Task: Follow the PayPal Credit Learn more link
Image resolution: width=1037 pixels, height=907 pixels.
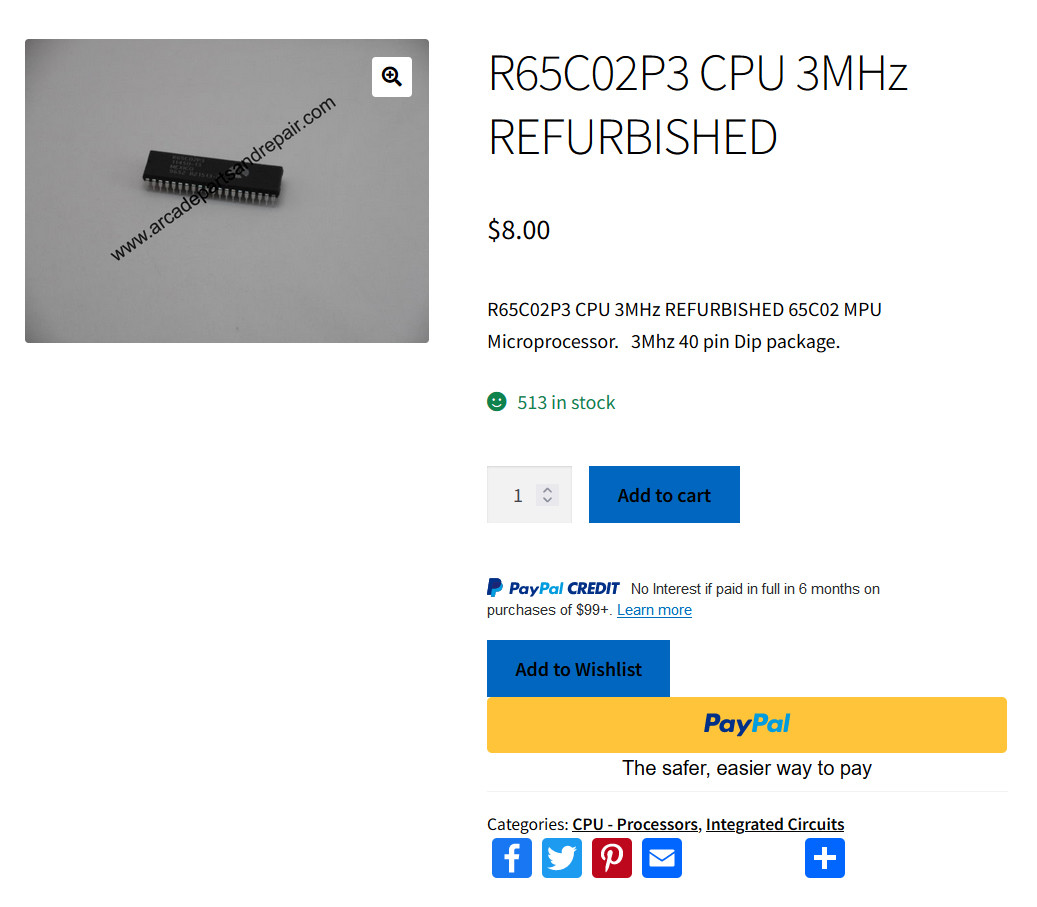Action: click(x=654, y=610)
